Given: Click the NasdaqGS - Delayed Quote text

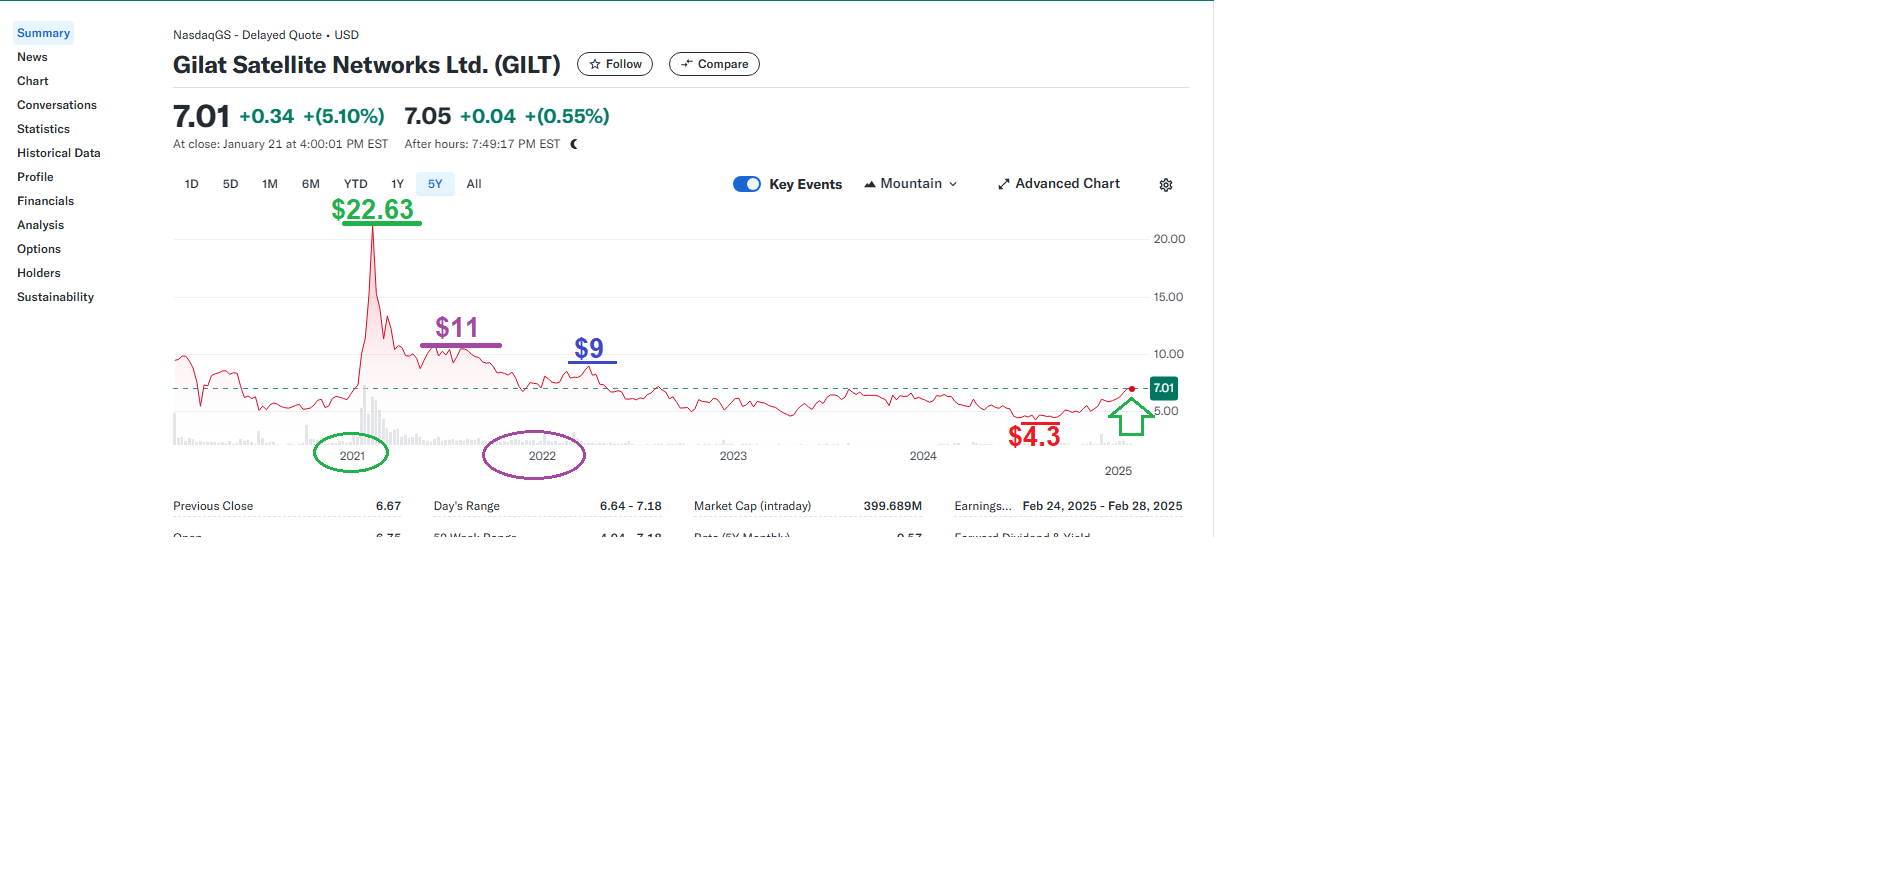Looking at the screenshot, I should tap(247, 35).
